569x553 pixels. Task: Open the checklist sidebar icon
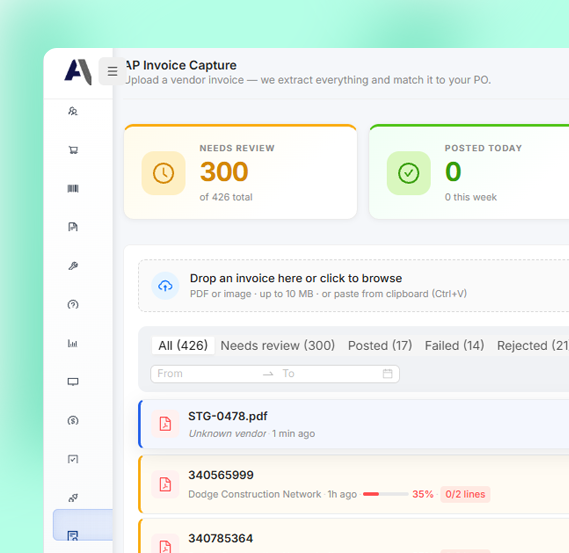(73, 459)
